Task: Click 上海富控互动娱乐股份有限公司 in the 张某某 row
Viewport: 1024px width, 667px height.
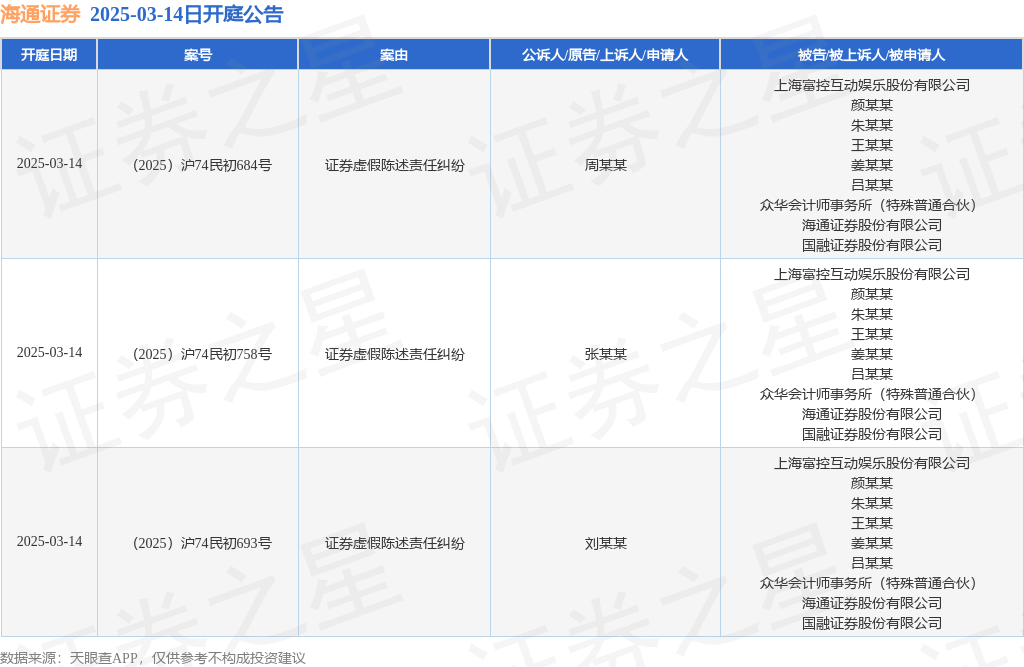Action: tap(872, 274)
